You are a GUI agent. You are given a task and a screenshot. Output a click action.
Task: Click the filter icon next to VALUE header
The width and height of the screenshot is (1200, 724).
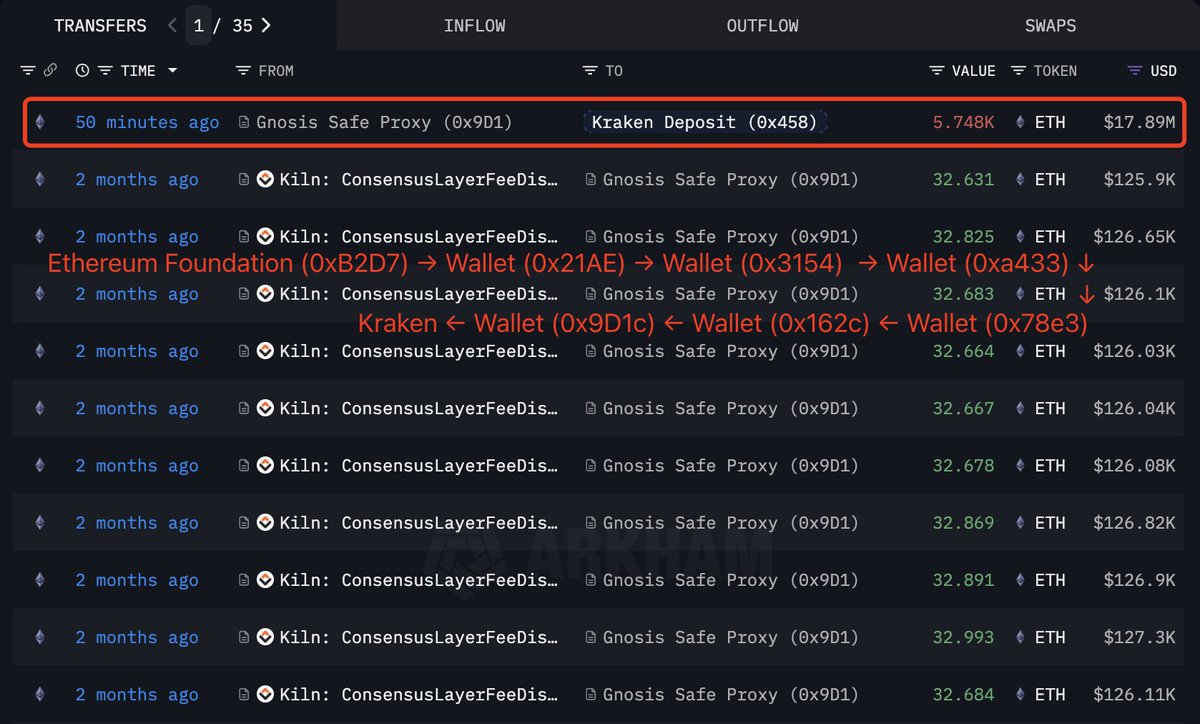coord(937,70)
